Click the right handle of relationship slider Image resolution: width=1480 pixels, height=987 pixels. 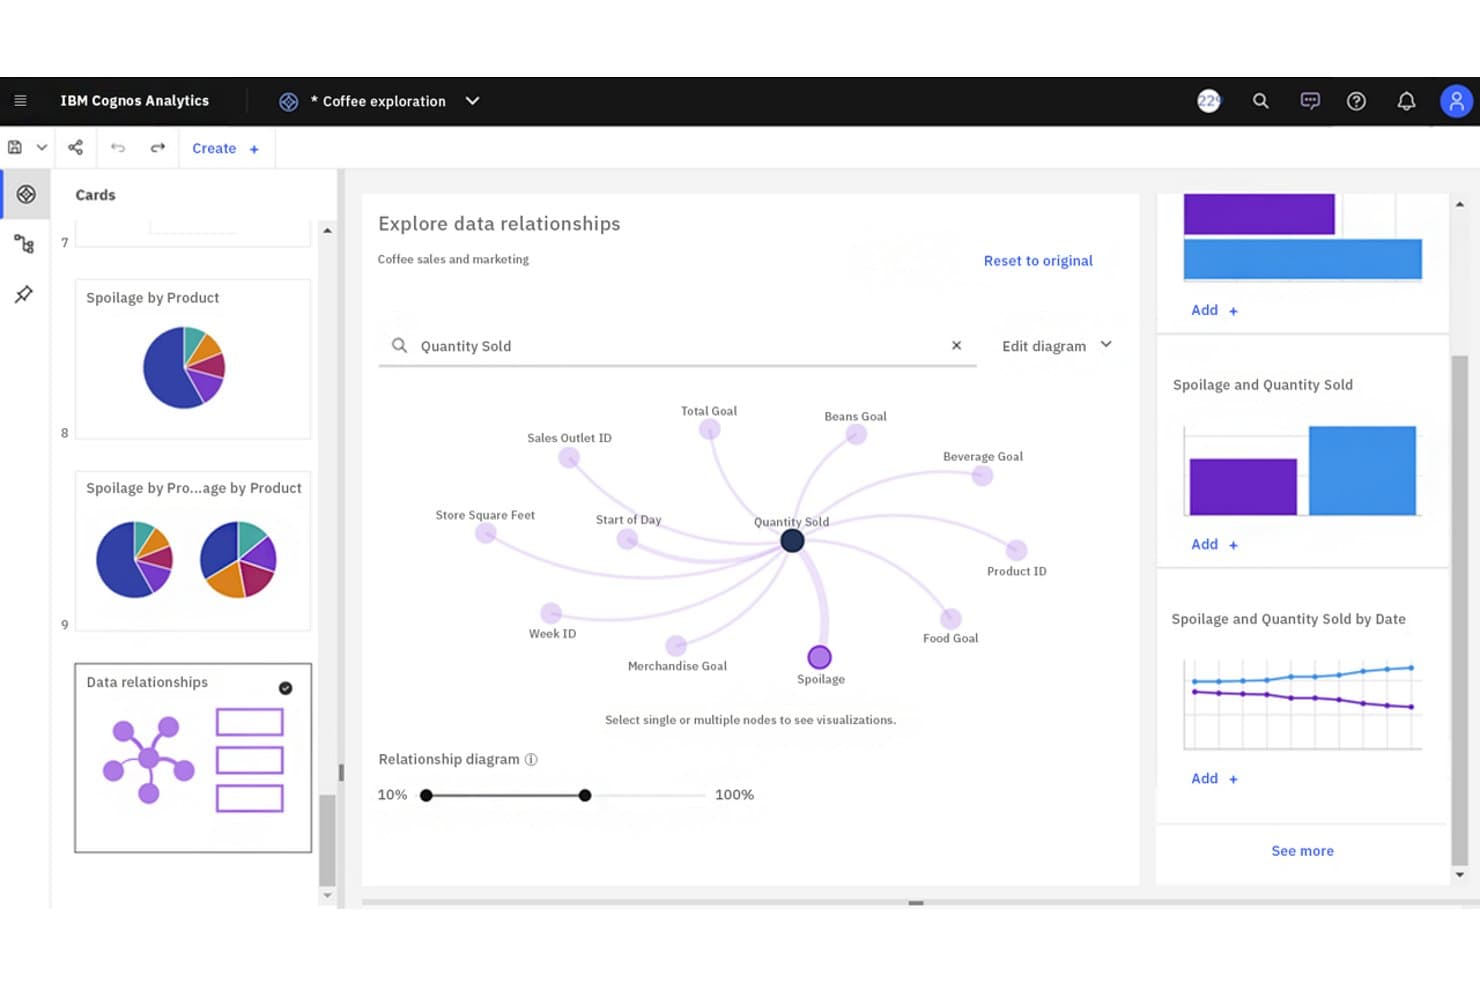(x=585, y=795)
